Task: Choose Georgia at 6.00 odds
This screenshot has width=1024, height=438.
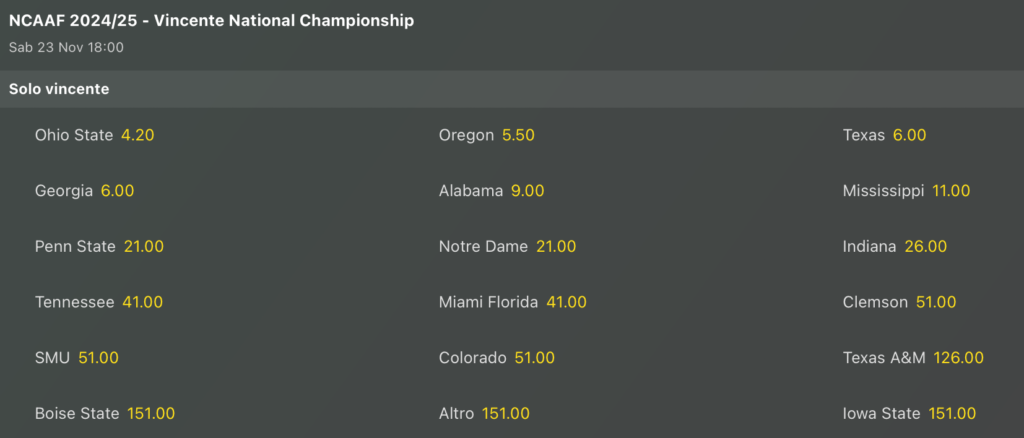Action: click(x=84, y=191)
